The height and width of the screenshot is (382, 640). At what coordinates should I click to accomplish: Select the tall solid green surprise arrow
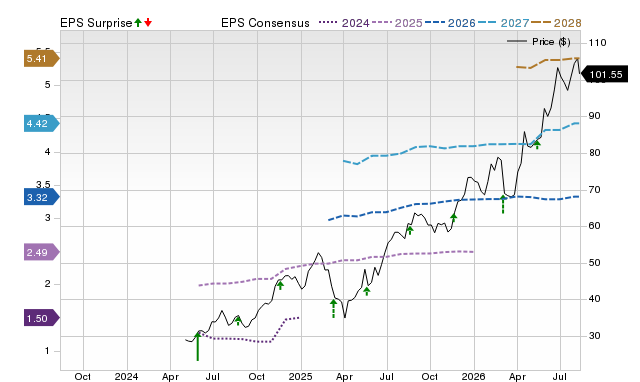coord(198,346)
